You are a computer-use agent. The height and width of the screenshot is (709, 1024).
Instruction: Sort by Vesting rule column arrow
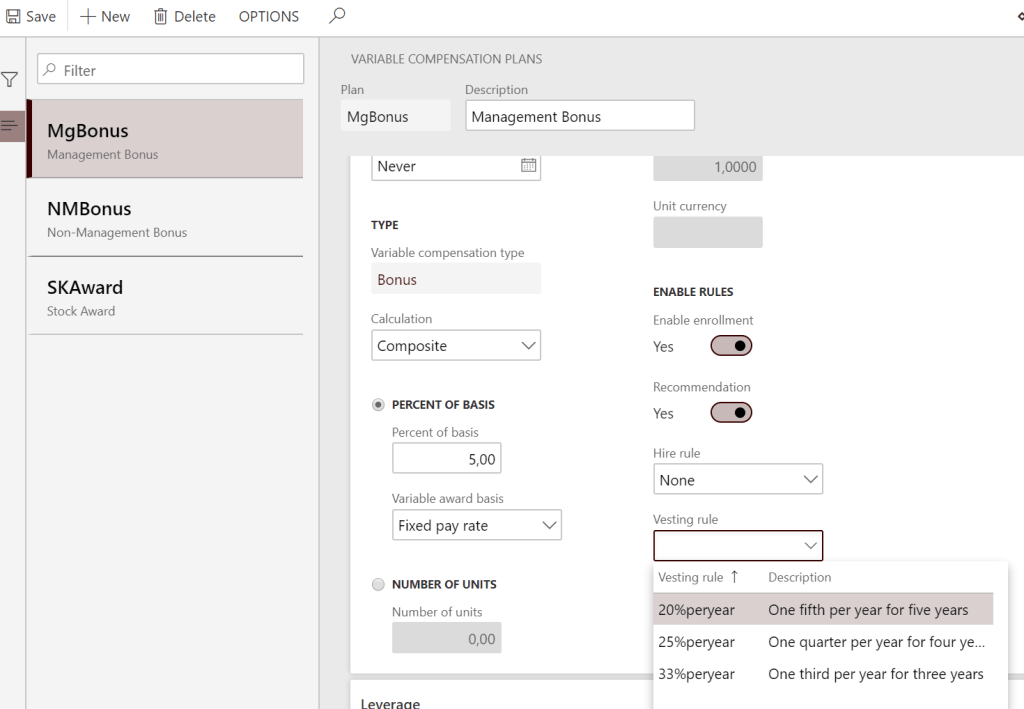pos(734,577)
